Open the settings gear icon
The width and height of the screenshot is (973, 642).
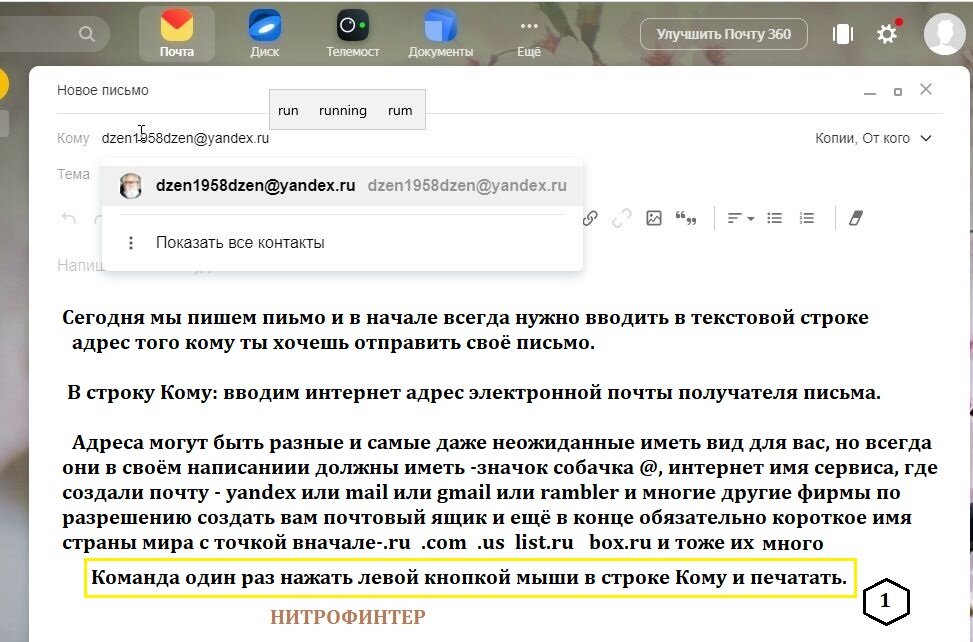(x=887, y=33)
